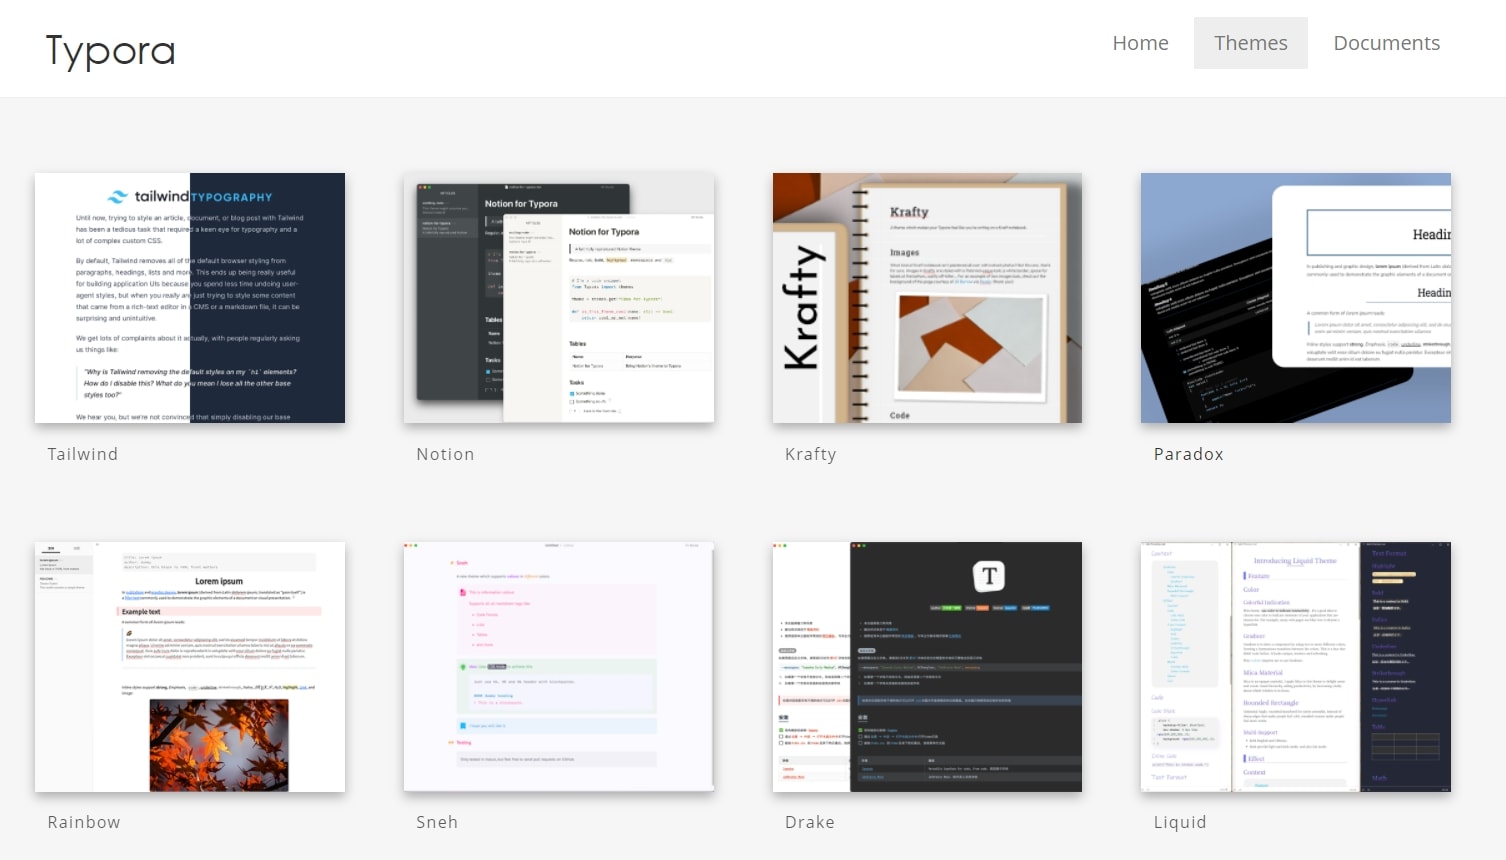Click the Drake theme name link
The image size is (1506, 860).
810,822
